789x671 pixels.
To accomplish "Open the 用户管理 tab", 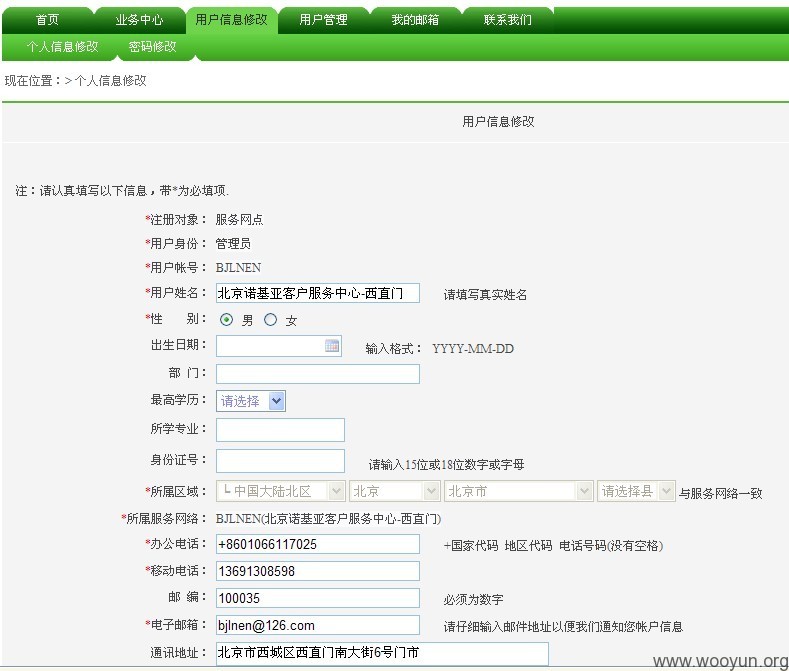I will pos(324,20).
